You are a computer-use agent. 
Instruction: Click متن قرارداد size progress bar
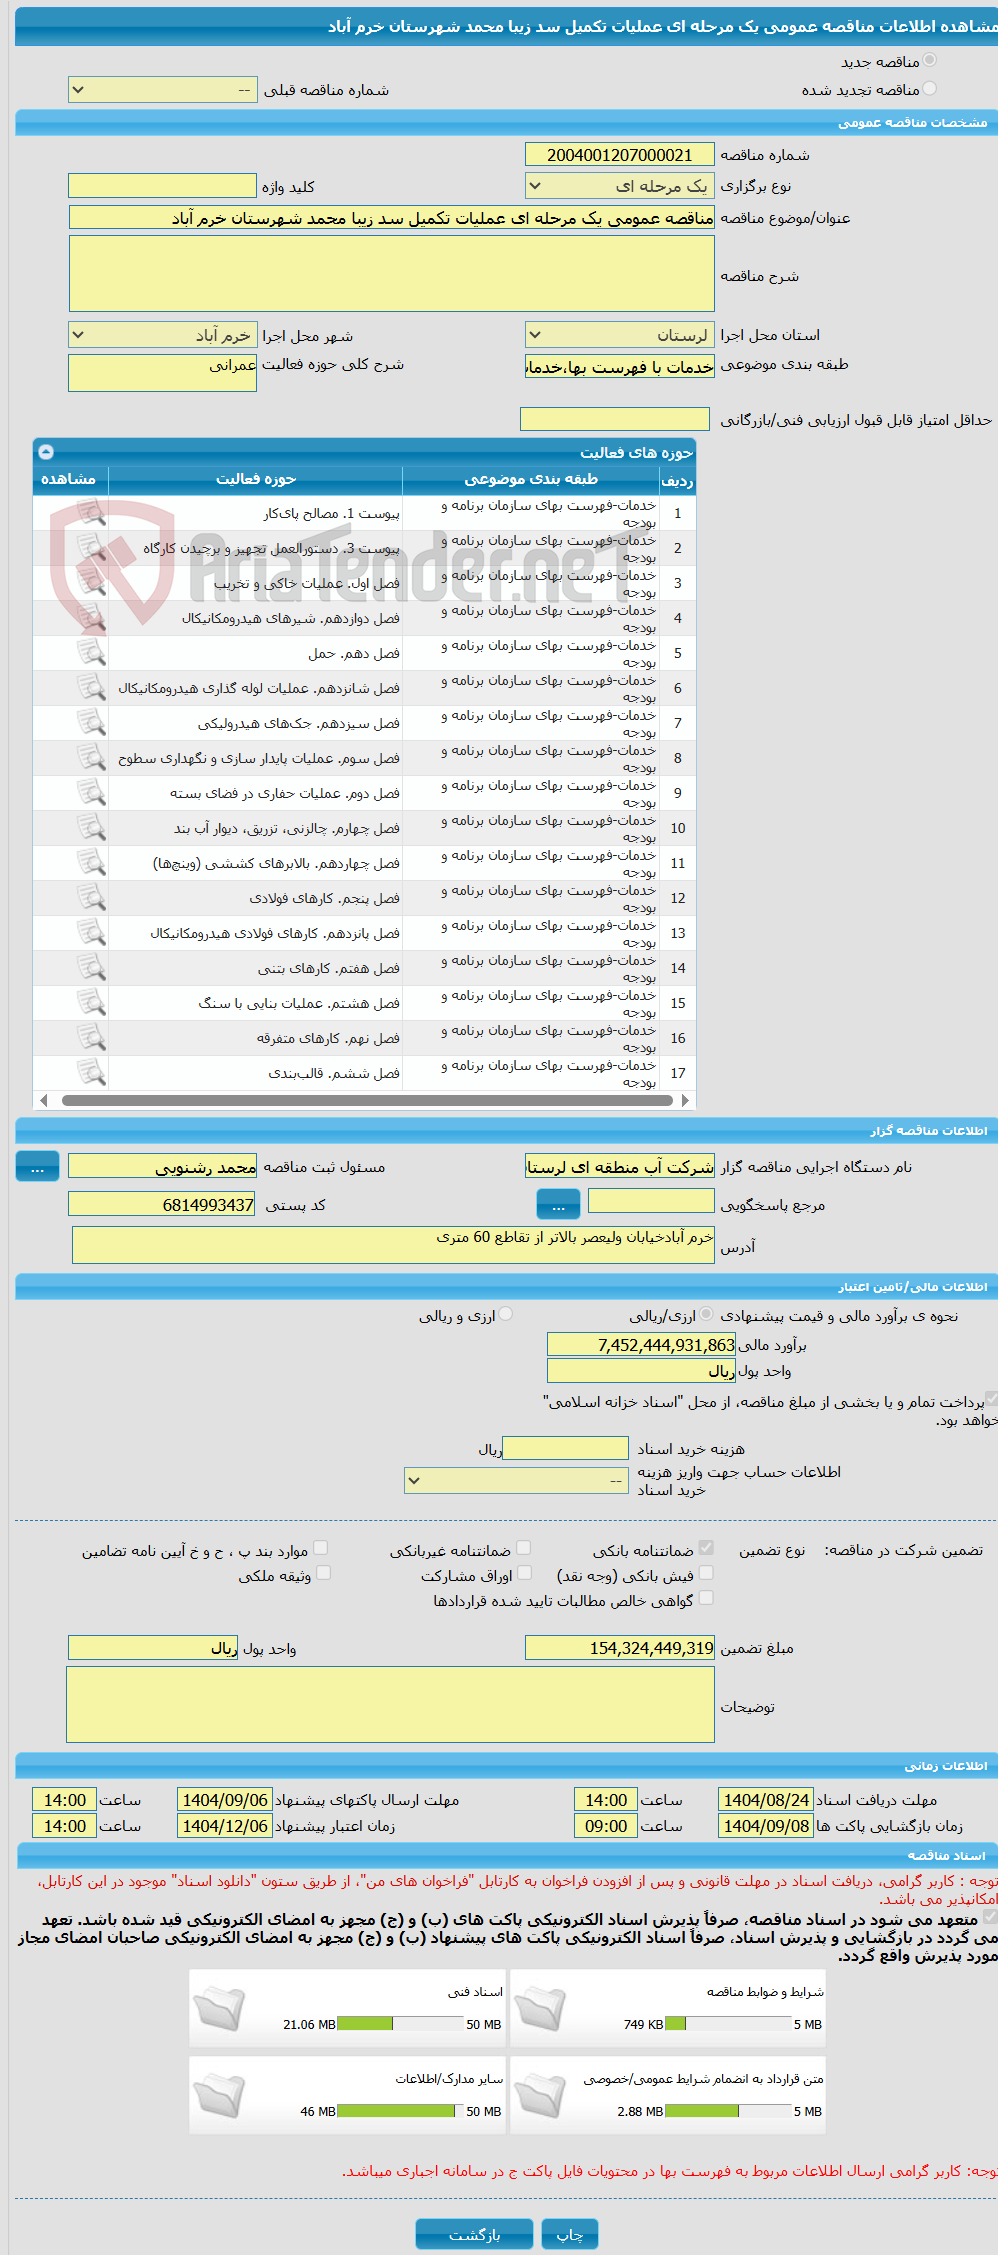click(727, 2111)
